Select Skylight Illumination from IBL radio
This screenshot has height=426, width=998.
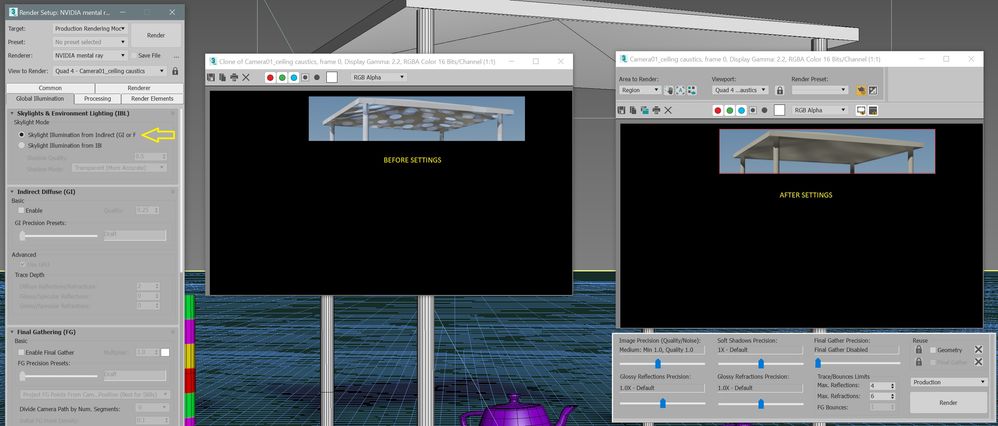[x=22, y=146]
